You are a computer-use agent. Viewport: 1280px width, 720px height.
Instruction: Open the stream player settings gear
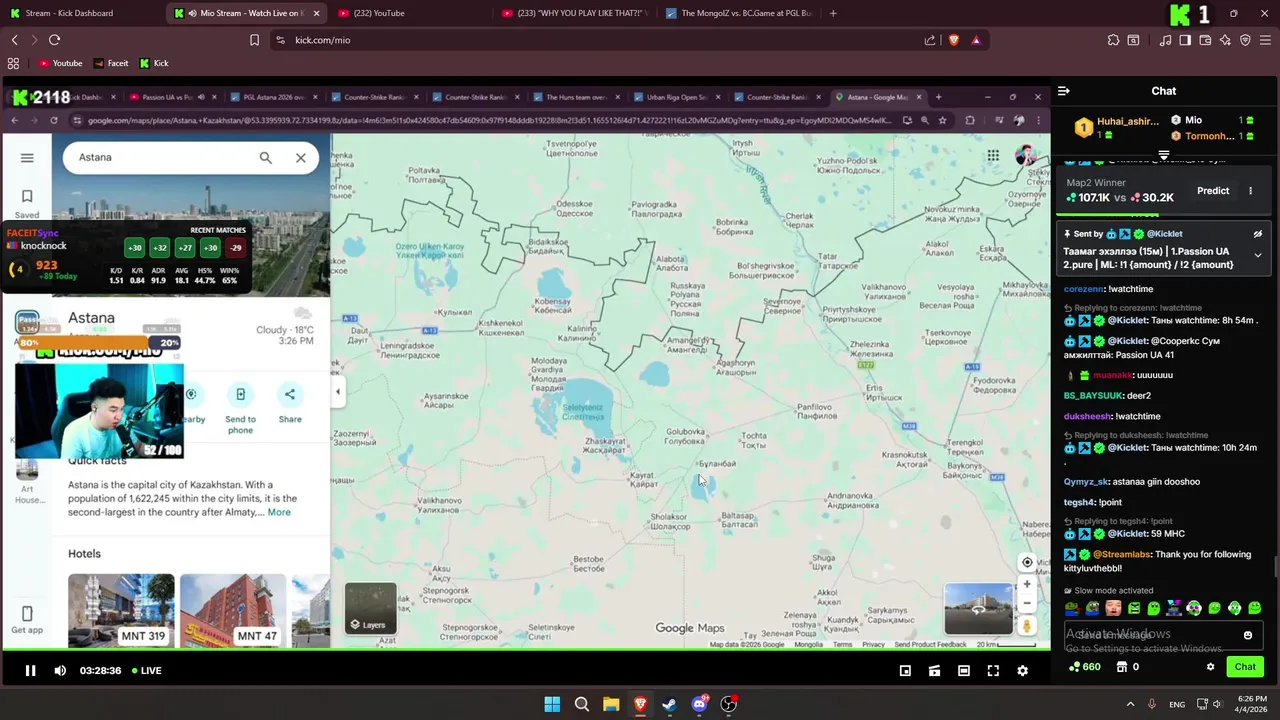(1022, 671)
